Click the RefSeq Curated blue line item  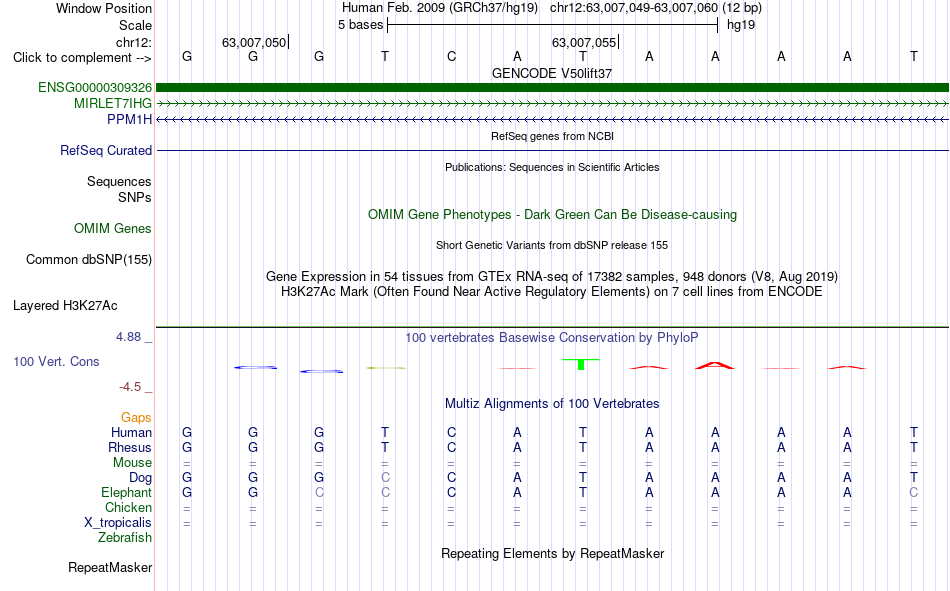553,150
